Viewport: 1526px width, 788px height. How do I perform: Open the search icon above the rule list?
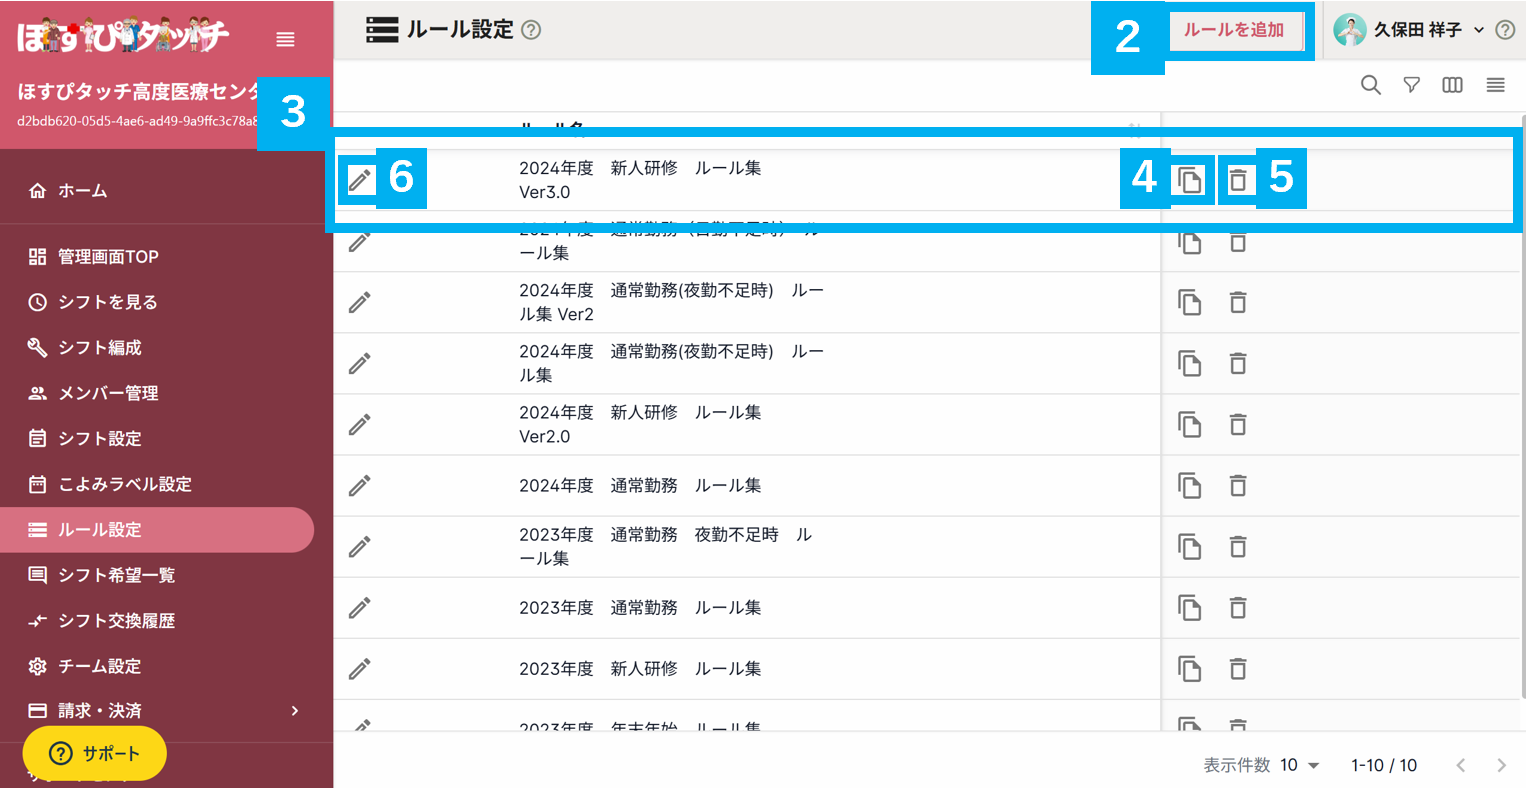1370,85
